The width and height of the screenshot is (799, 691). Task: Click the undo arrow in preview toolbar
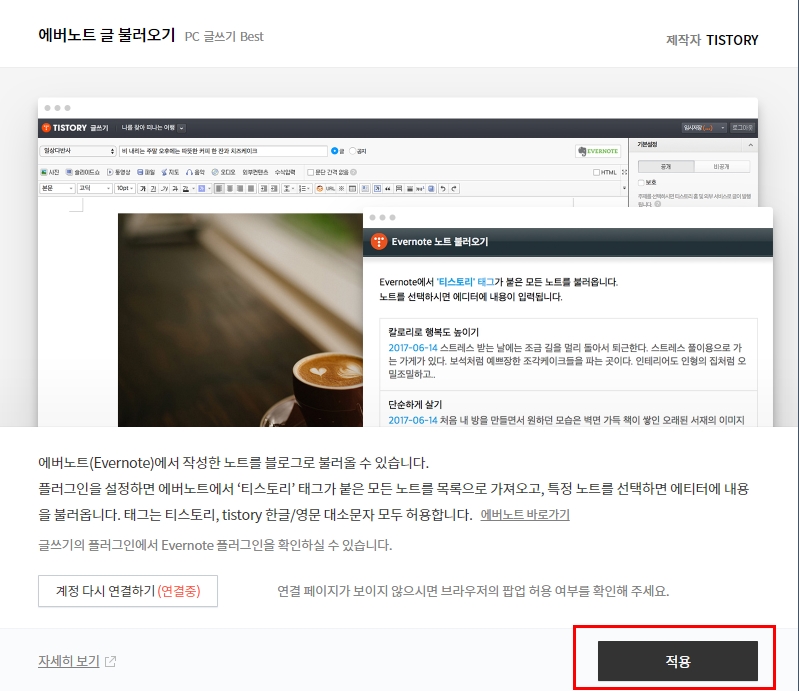(x=443, y=189)
